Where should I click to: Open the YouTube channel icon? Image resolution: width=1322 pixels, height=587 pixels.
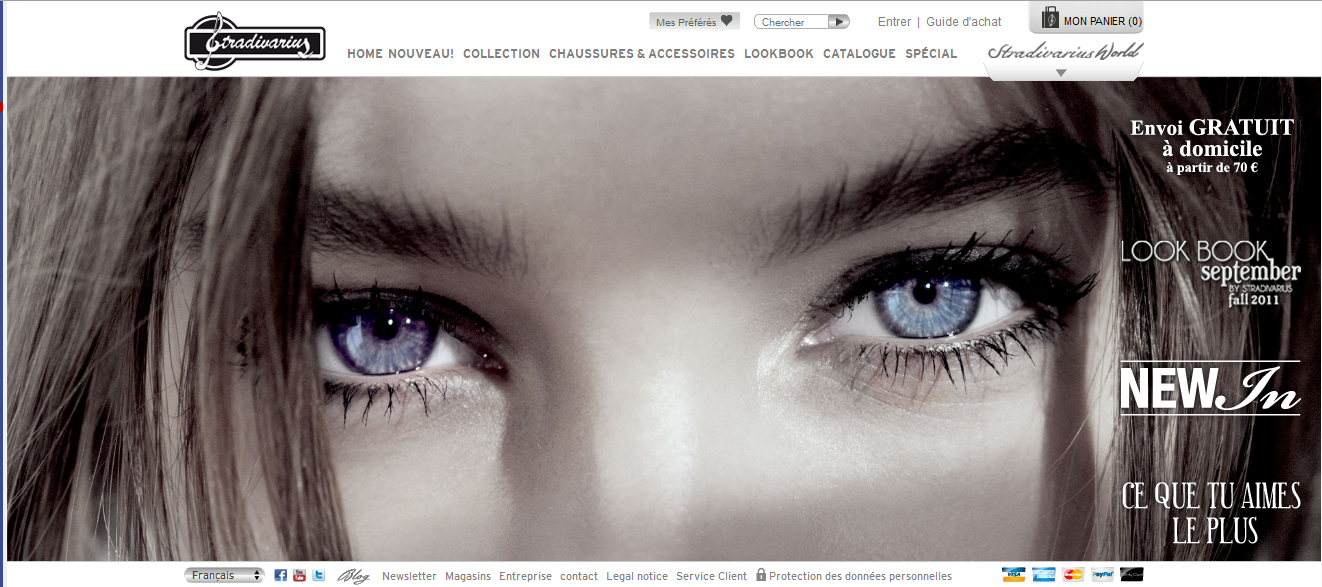tap(299, 575)
